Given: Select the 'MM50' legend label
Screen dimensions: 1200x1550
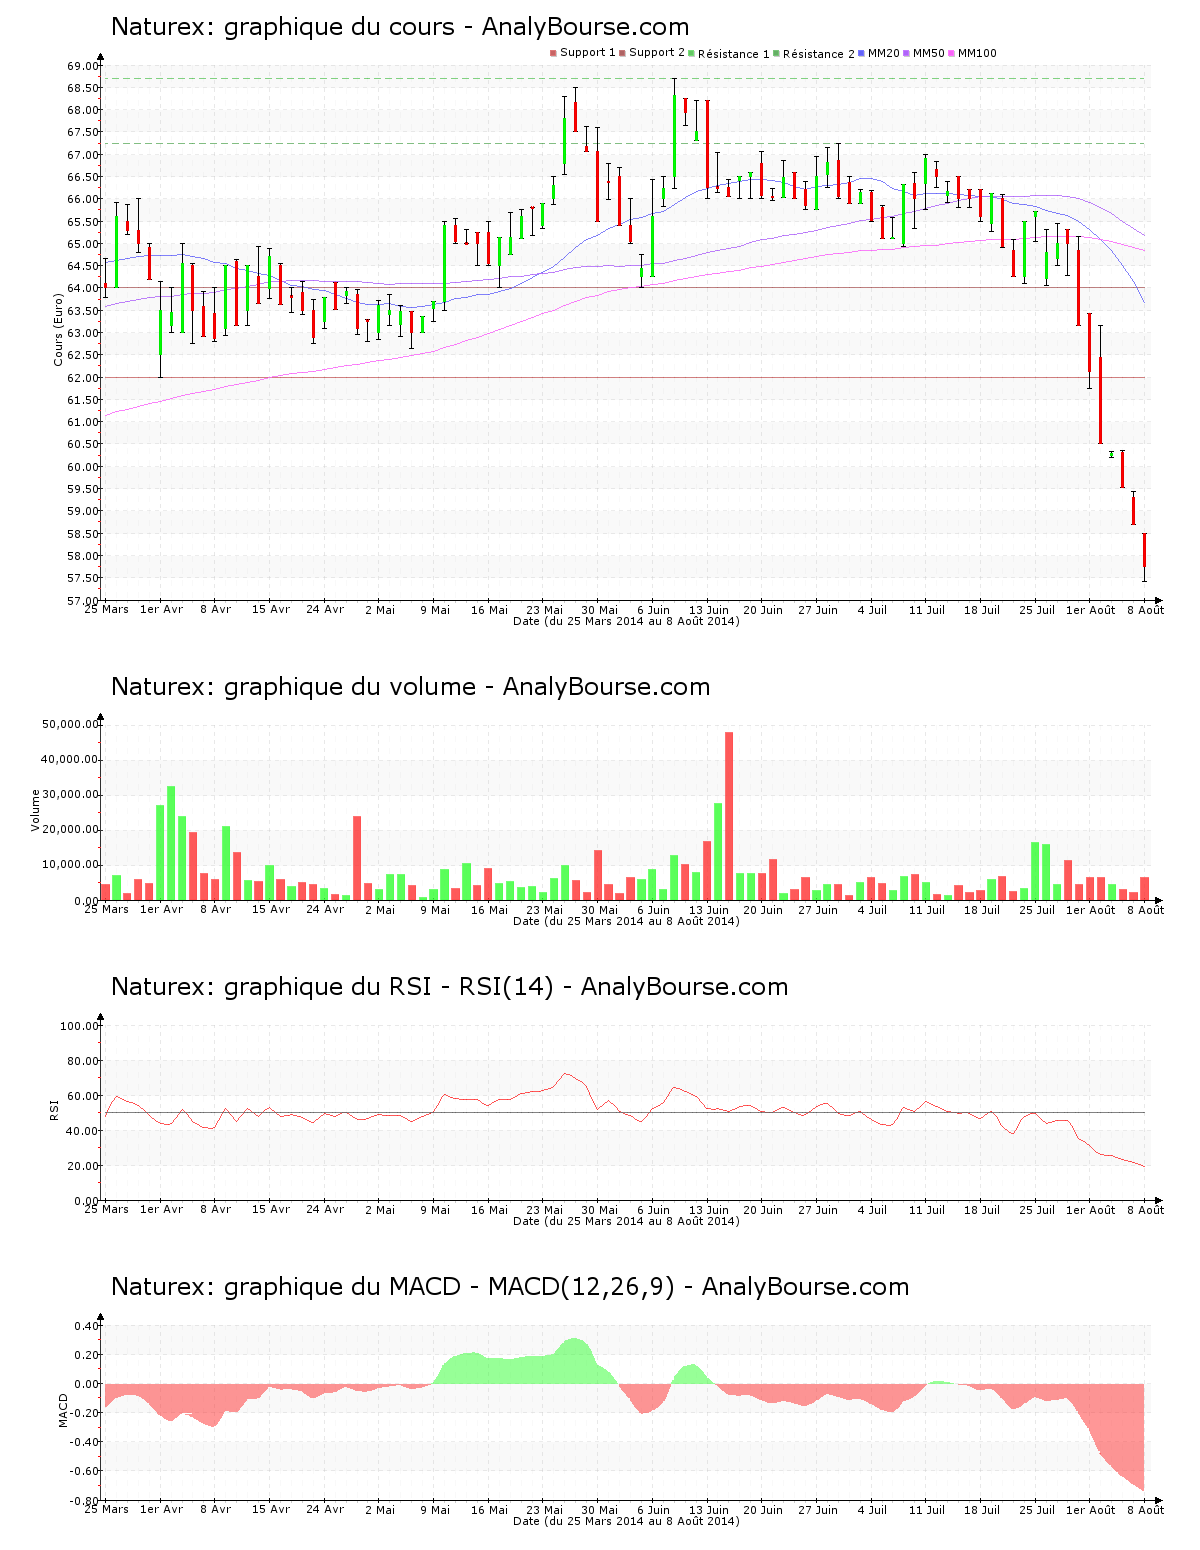Looking at the screenshot, I should coord(929,53).
